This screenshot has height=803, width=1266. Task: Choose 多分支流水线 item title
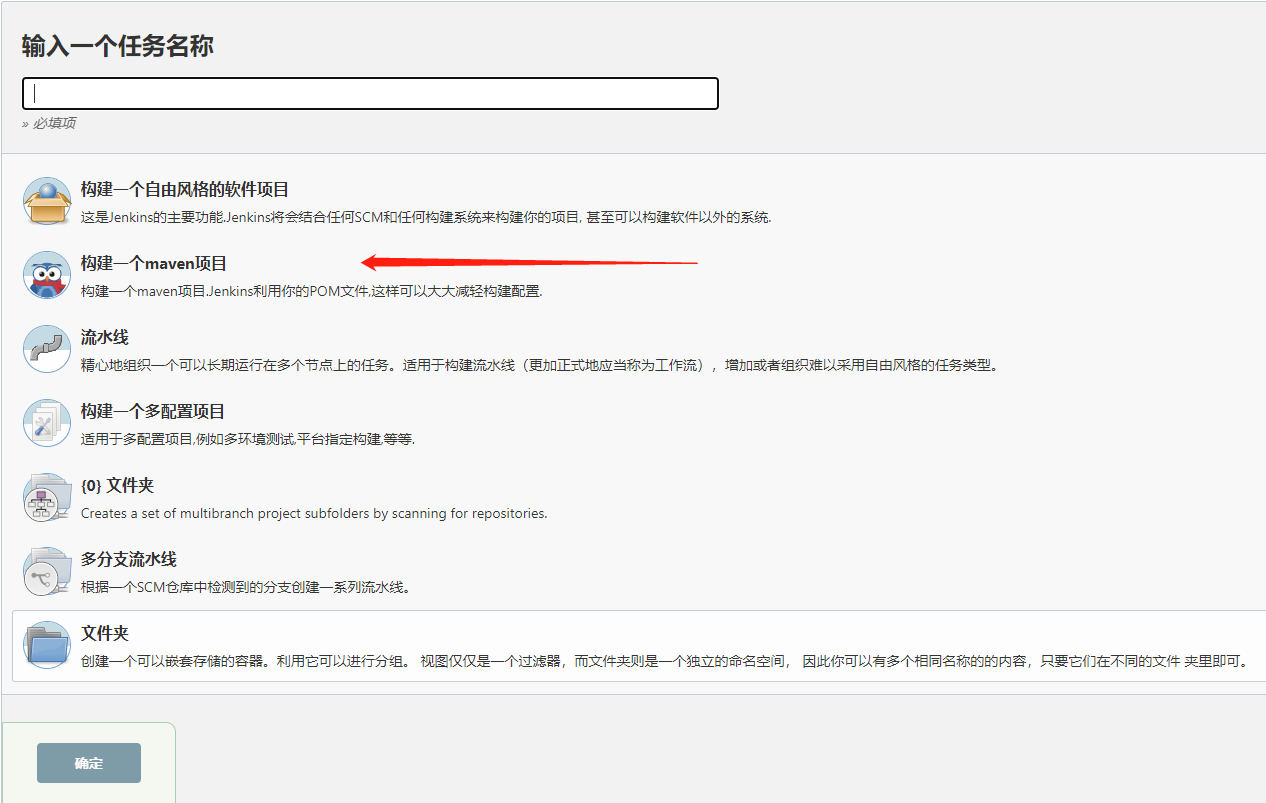[x=129, y=559]
